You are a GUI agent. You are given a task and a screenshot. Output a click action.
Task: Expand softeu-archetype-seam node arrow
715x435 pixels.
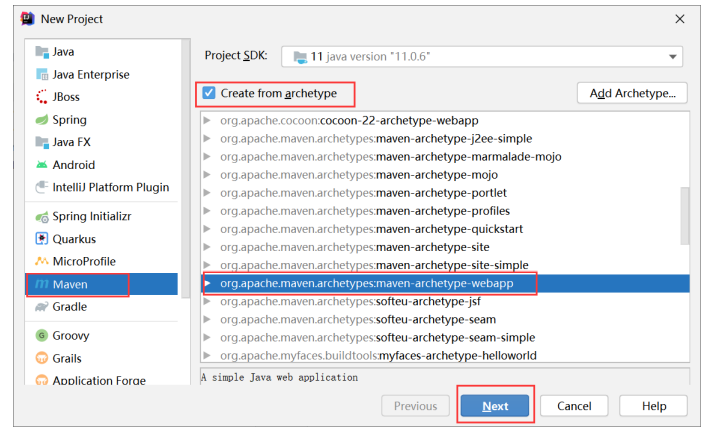pos(207,319)
